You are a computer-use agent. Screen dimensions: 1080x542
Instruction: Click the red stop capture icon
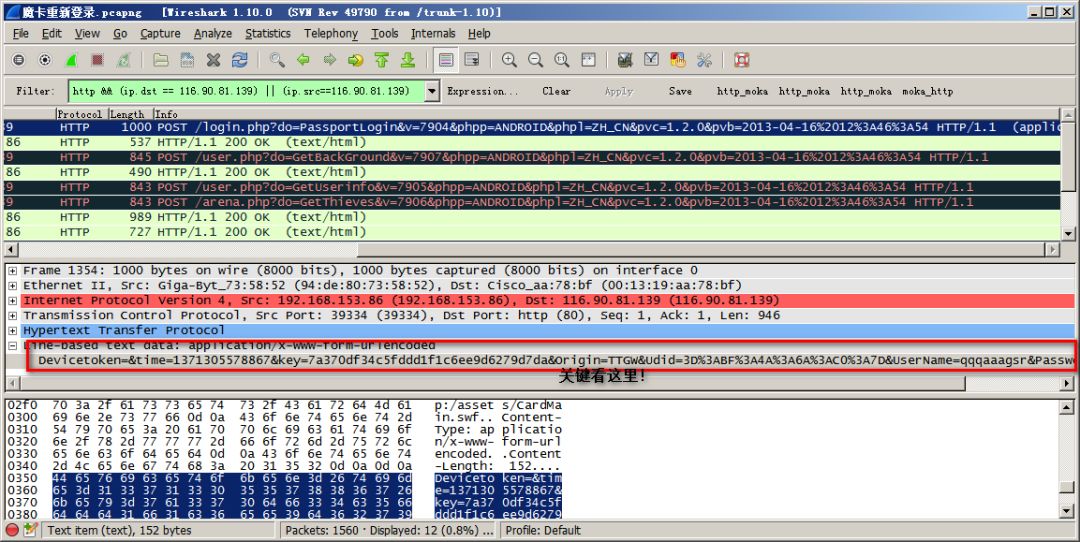pos(97,60)
